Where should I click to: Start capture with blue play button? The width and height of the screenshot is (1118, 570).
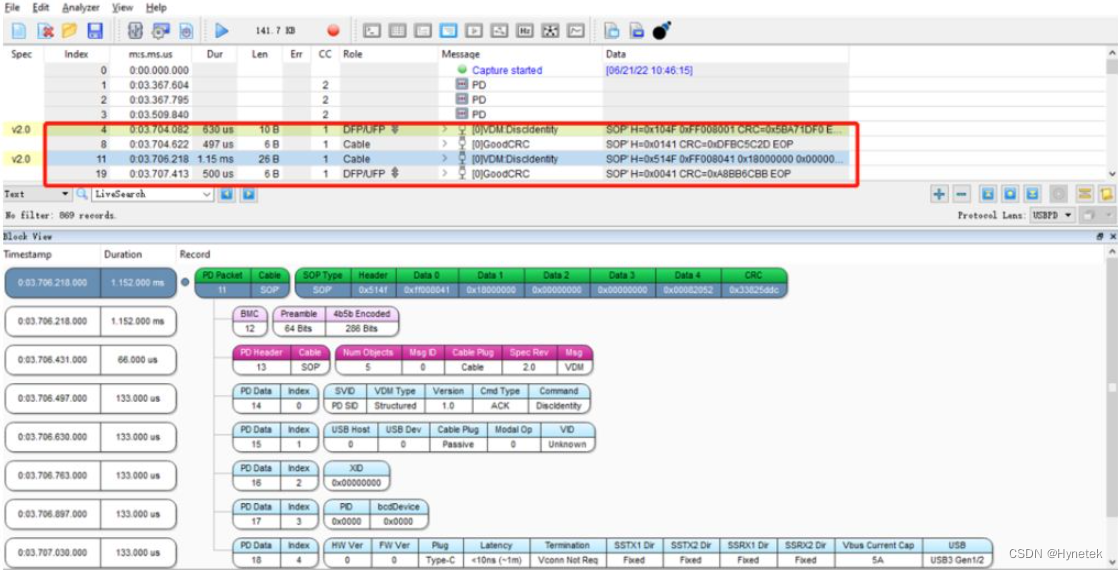(x=222, y=31)
